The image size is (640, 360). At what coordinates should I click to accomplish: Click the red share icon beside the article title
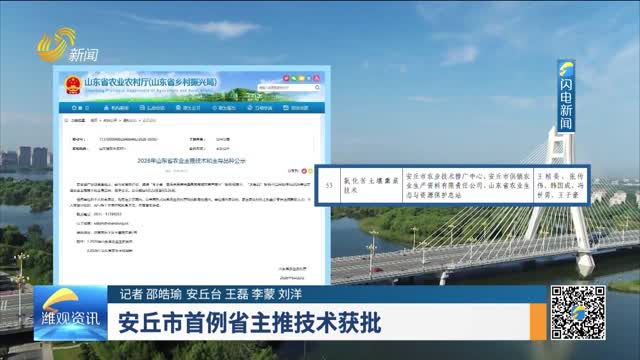coord(304,171)
